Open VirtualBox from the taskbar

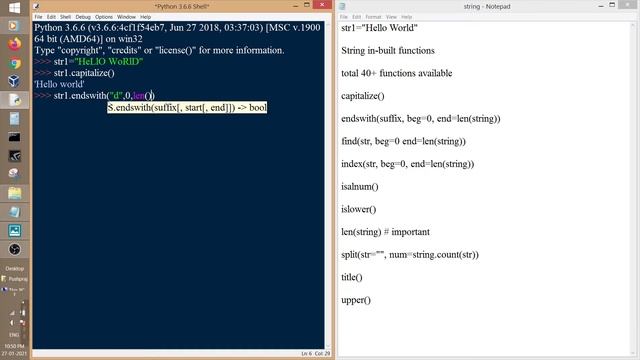[14, 81]
